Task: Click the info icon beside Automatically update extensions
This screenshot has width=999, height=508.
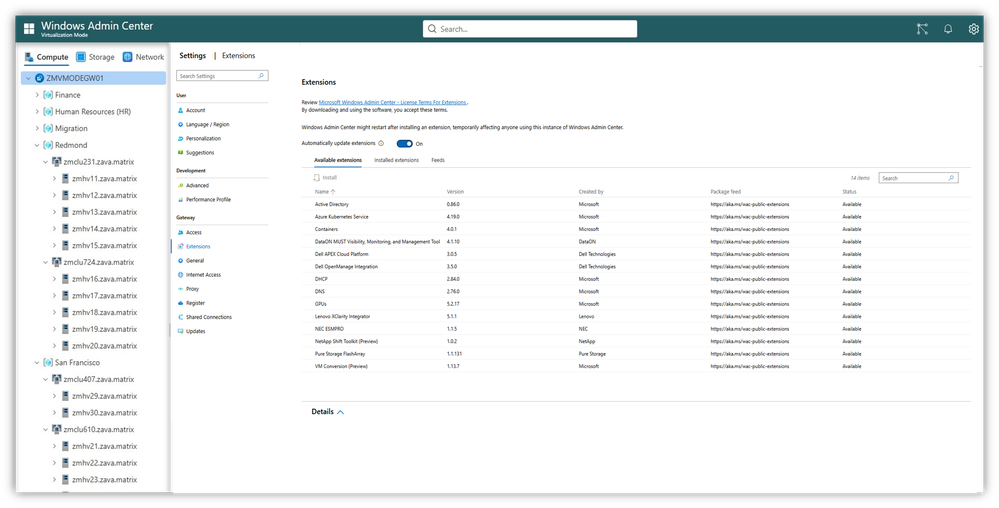Action: [381, 143]
